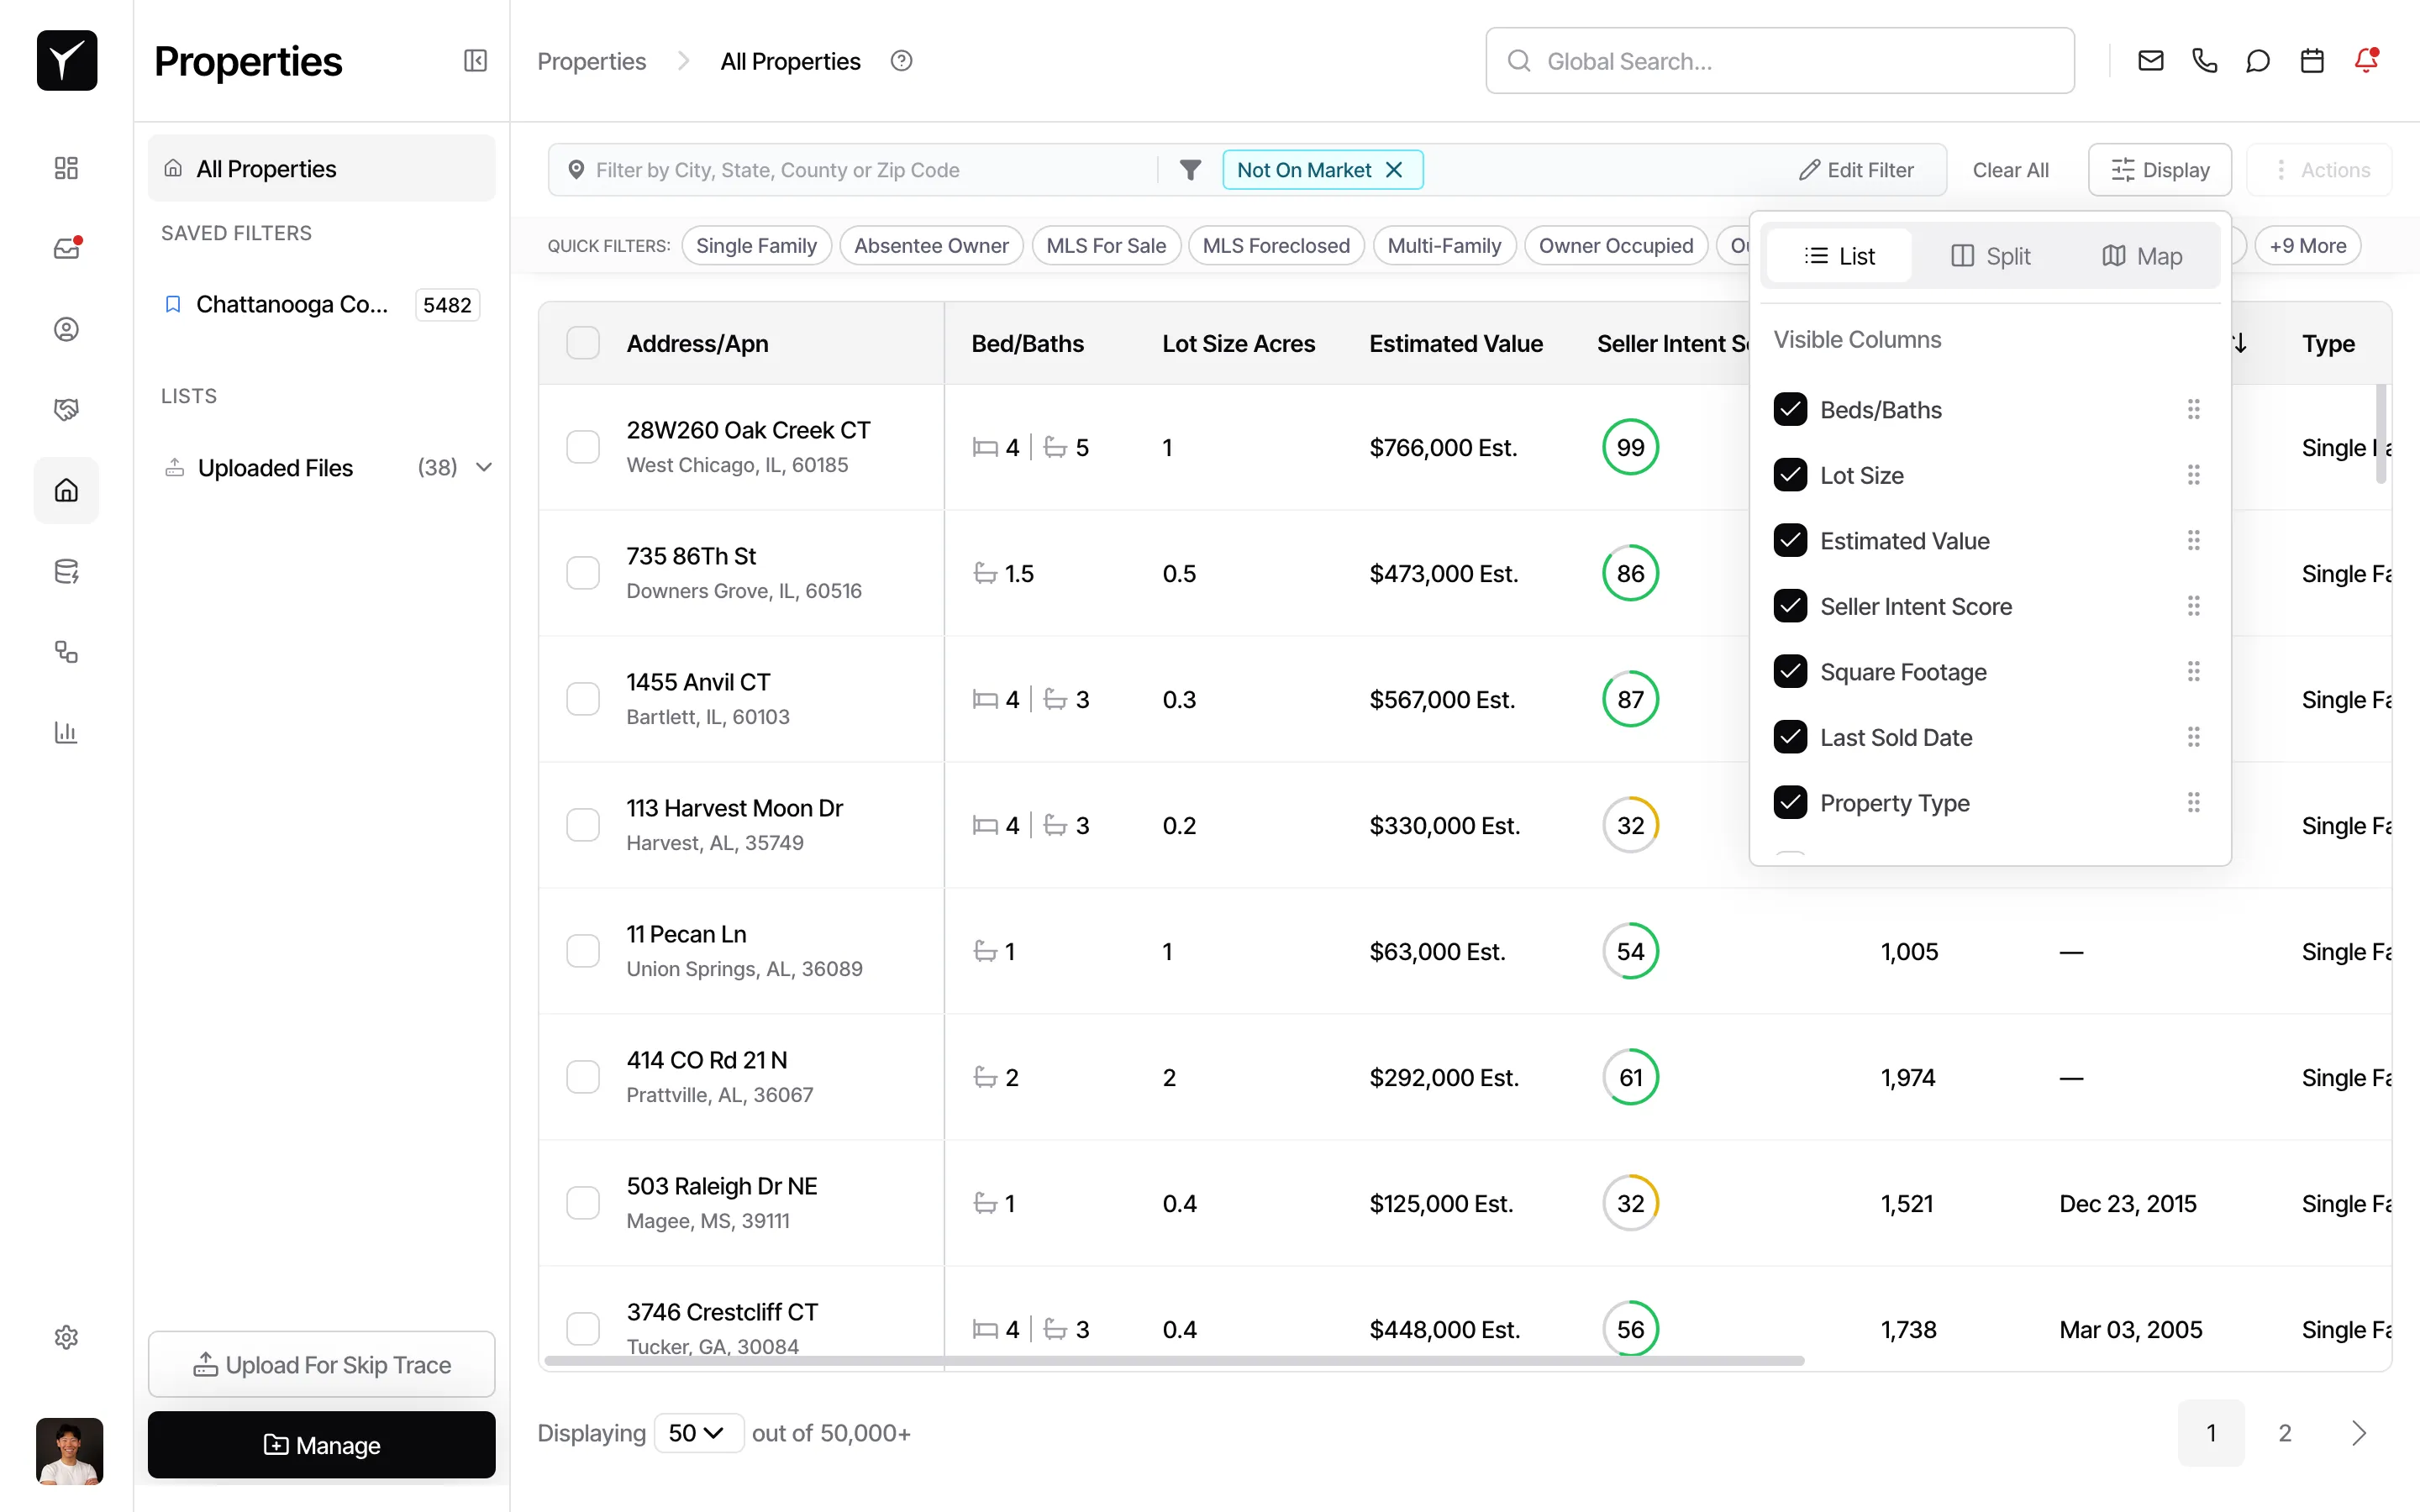Select the checkbox for 11 Pecan Ln
The image size is (2420, 1512).
tap(583, 950)
